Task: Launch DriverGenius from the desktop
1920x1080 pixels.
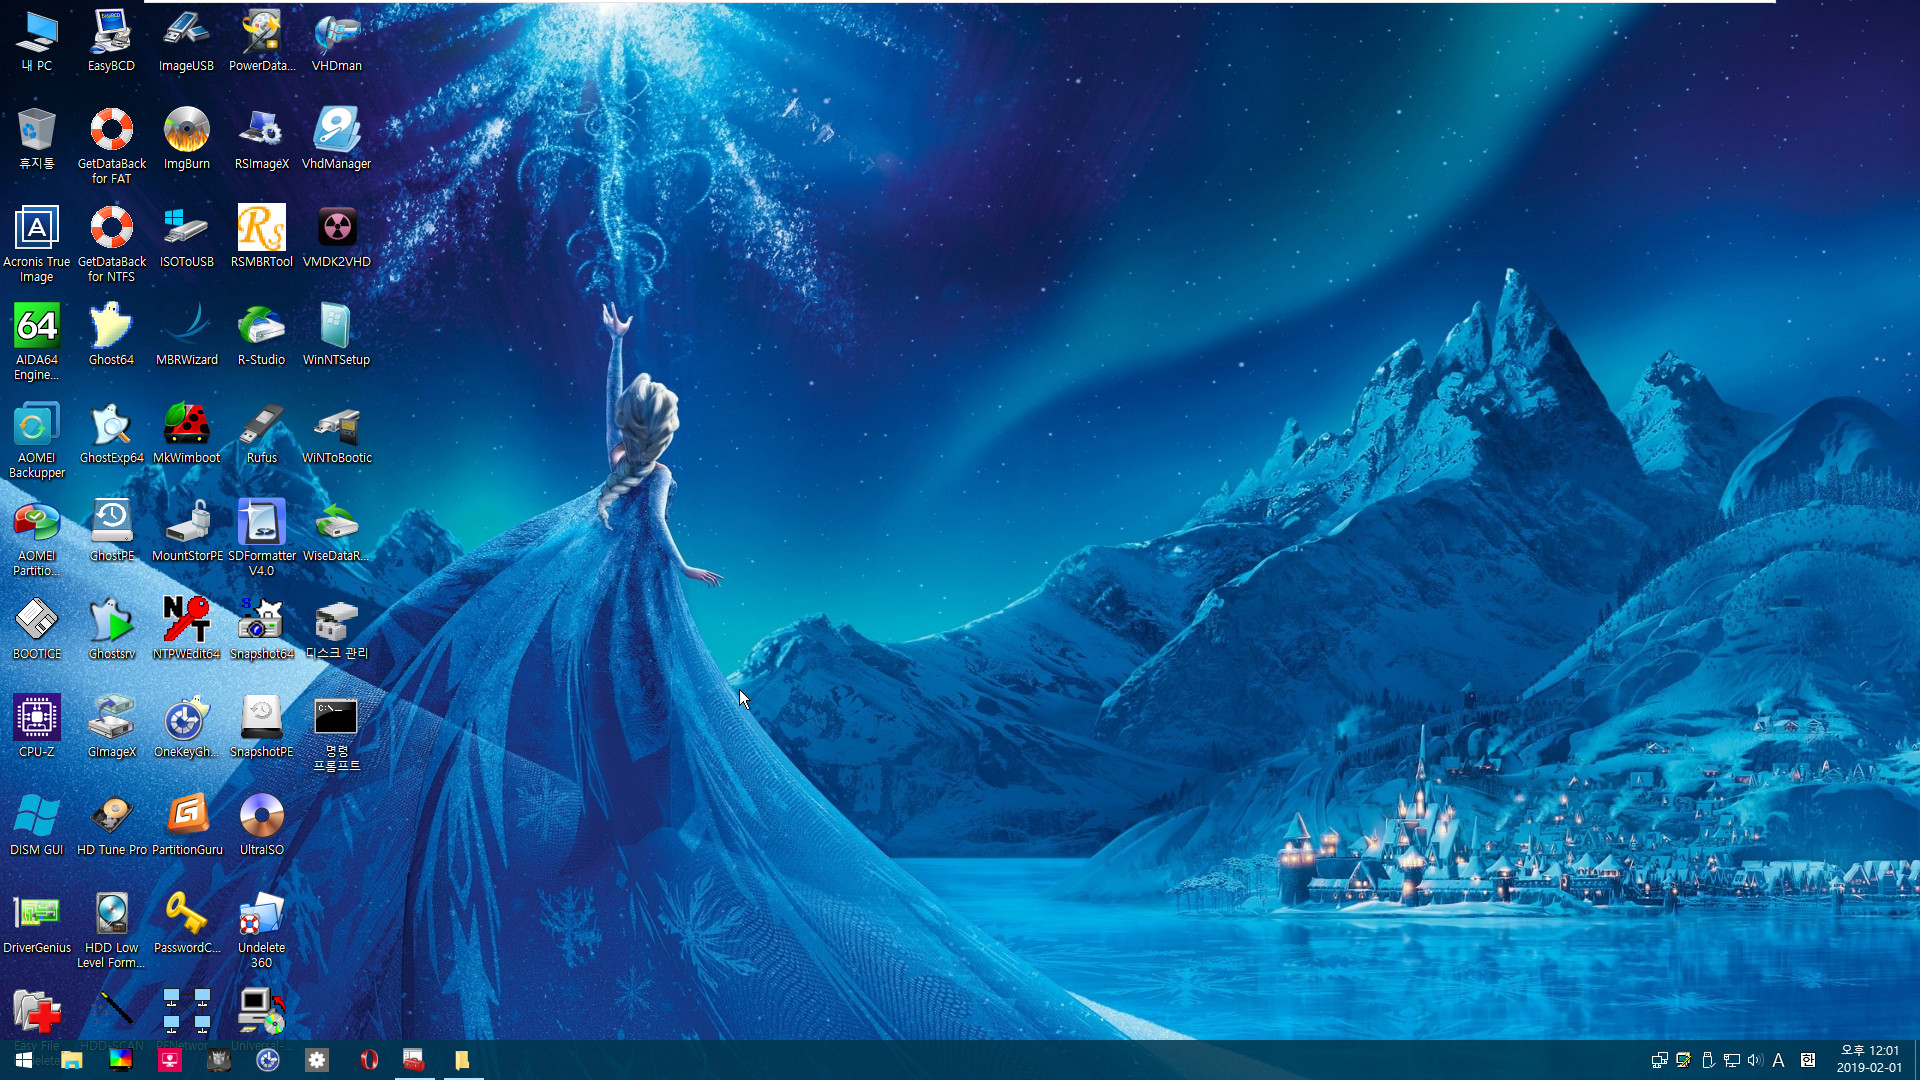Action: [37, 923]
